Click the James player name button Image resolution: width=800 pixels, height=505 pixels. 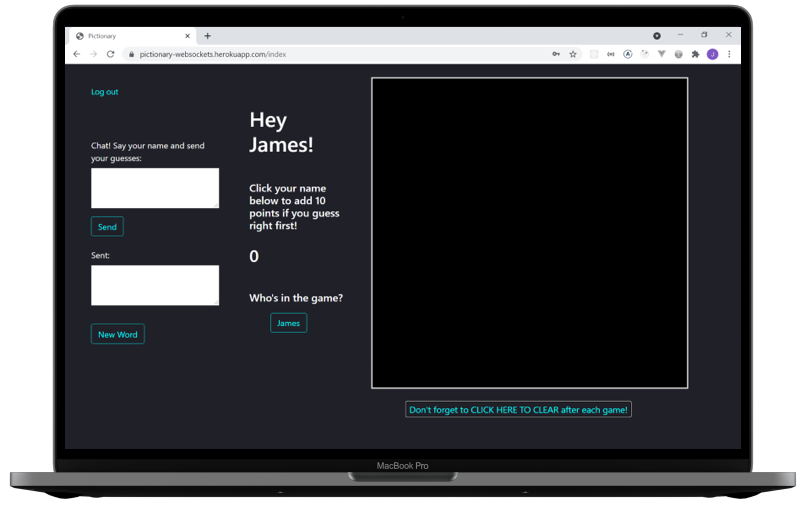pyautogui.click(x=288, y=323)
